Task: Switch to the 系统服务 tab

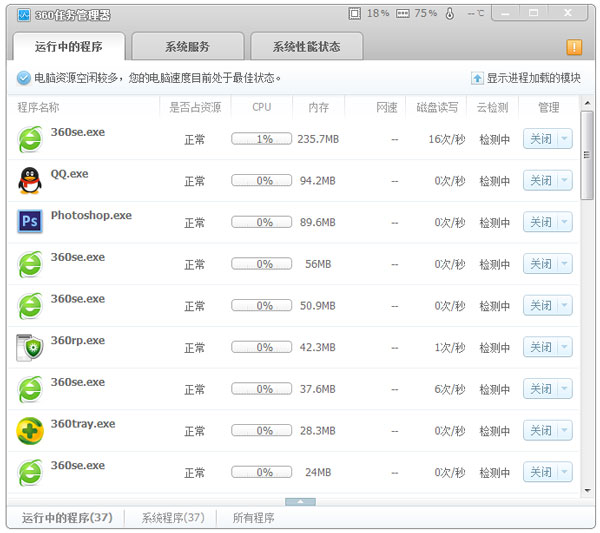Action: point(188,47)
